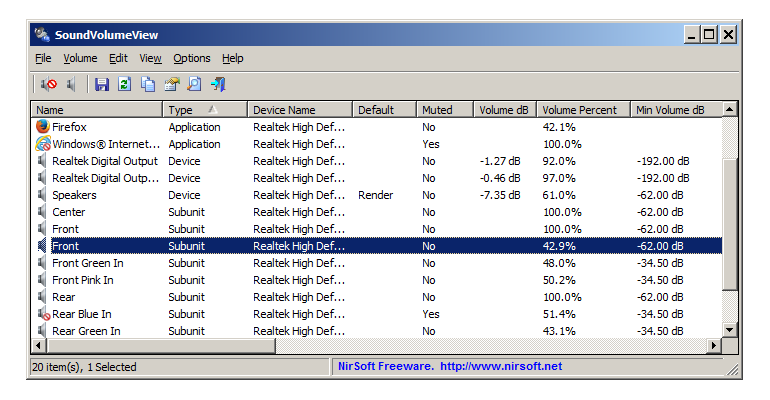
Task: Click the speaker icon beside Center
Action: (43, 212)
